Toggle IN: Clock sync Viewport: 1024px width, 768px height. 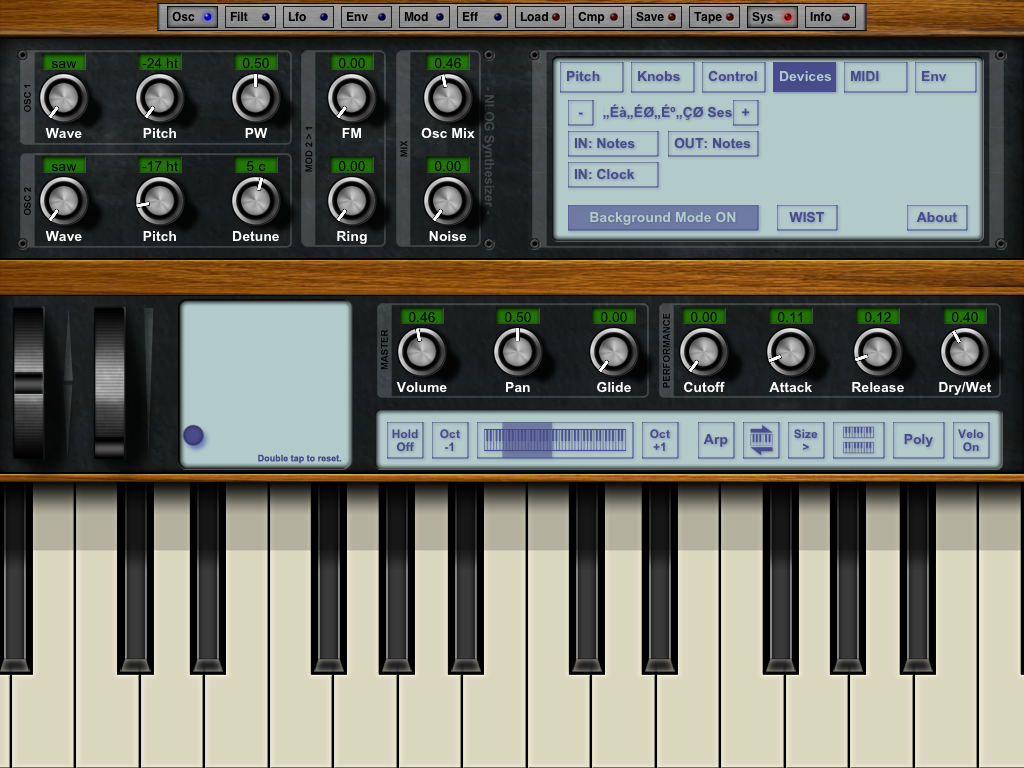(x=613, y=174)
